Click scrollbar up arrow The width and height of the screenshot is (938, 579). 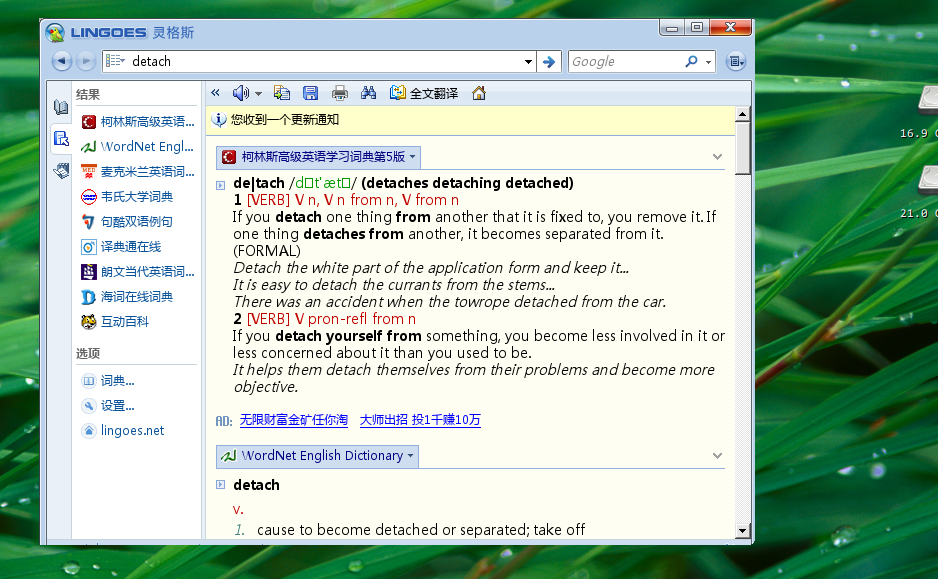click(x=742, y=114)
